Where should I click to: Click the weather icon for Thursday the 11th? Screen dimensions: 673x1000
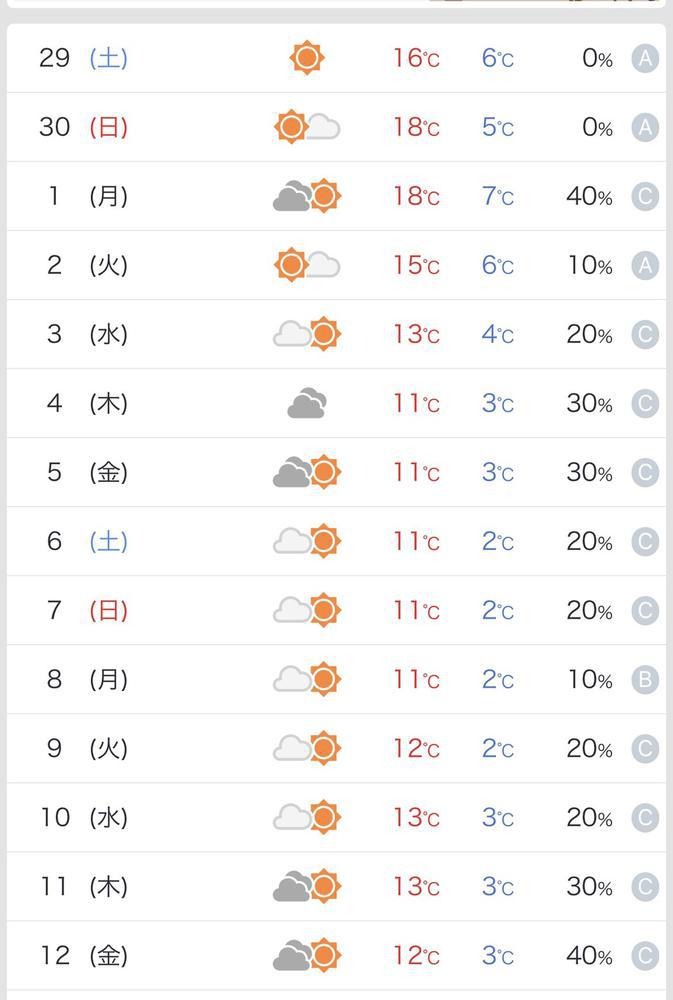pos(307,886)
